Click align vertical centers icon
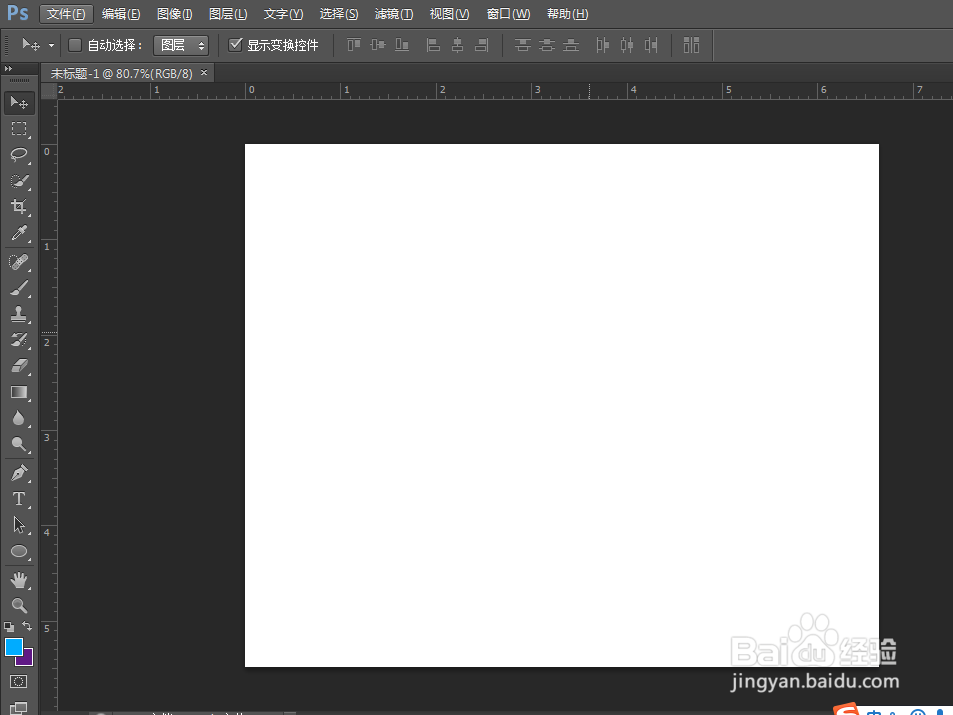The height and width of the screenshot is (715, 953). pyautogui.click(x=378, y=45)
